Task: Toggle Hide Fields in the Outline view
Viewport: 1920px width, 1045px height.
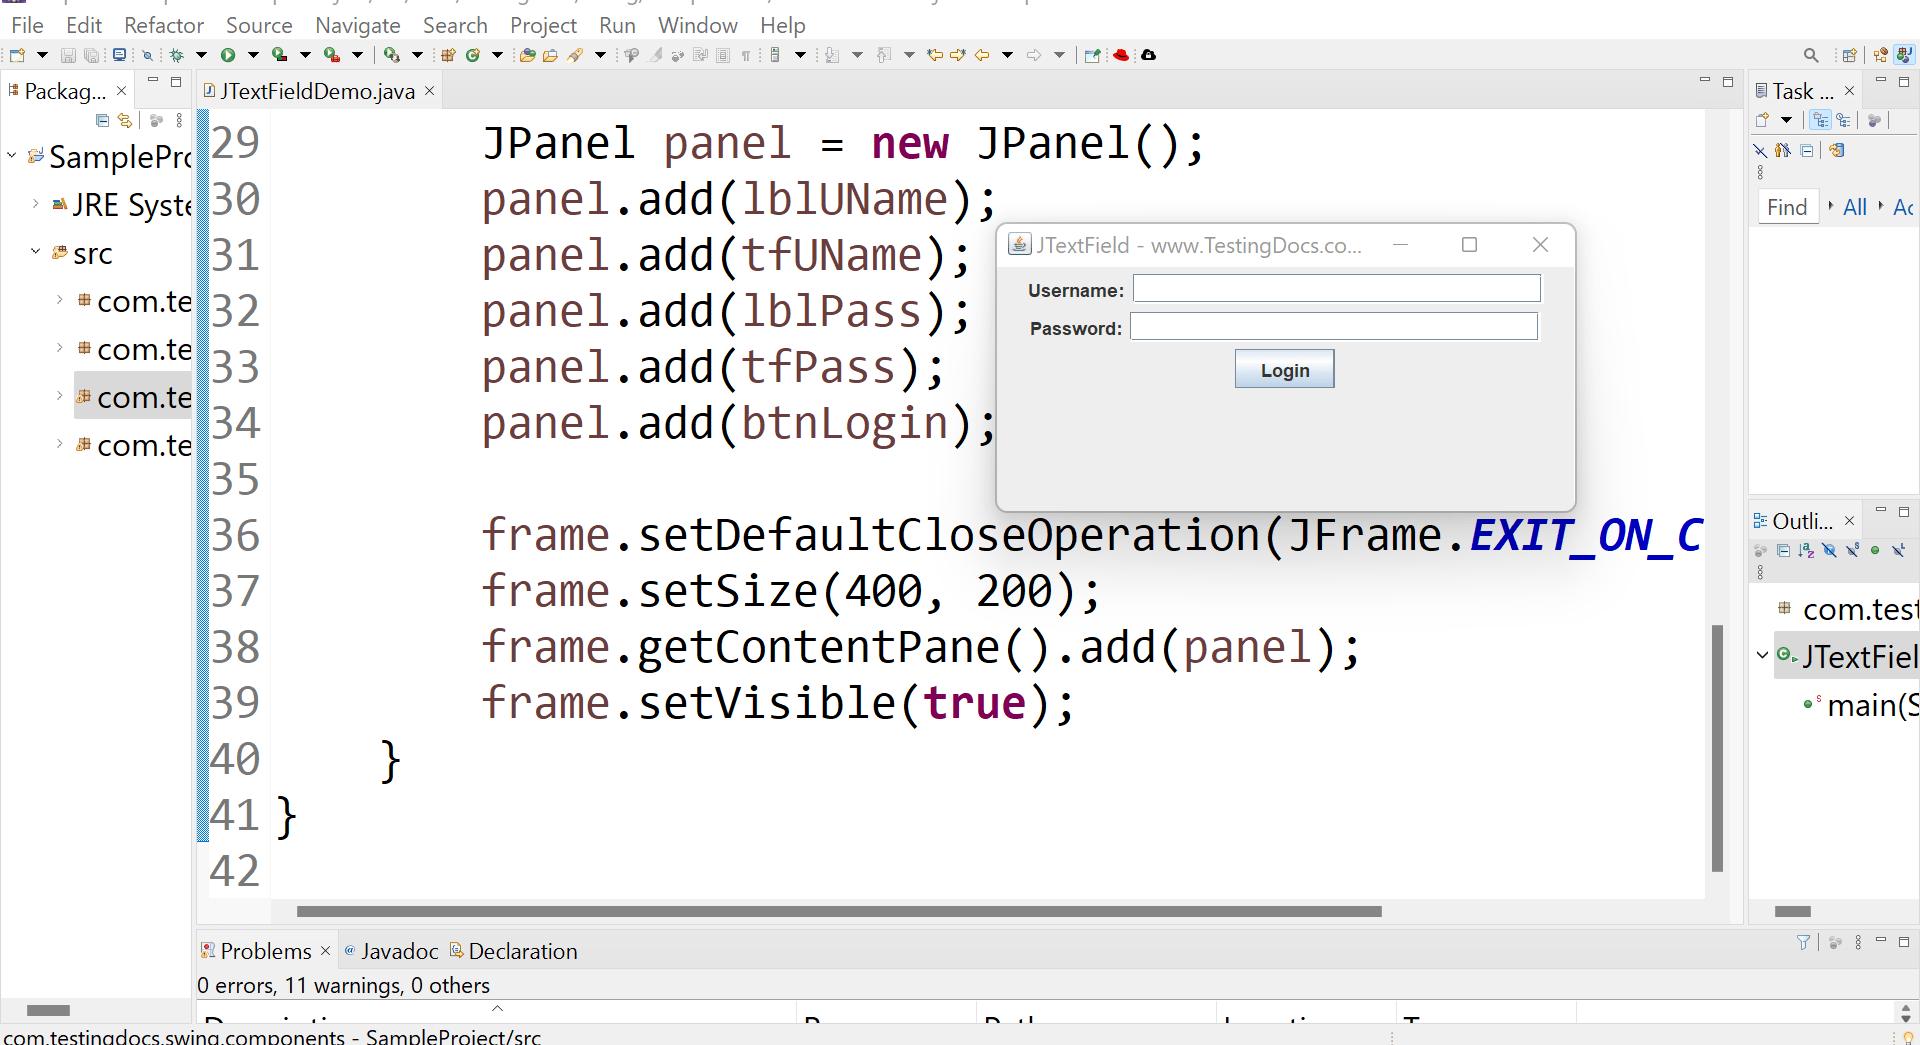Action: (x=1829, y=550)
